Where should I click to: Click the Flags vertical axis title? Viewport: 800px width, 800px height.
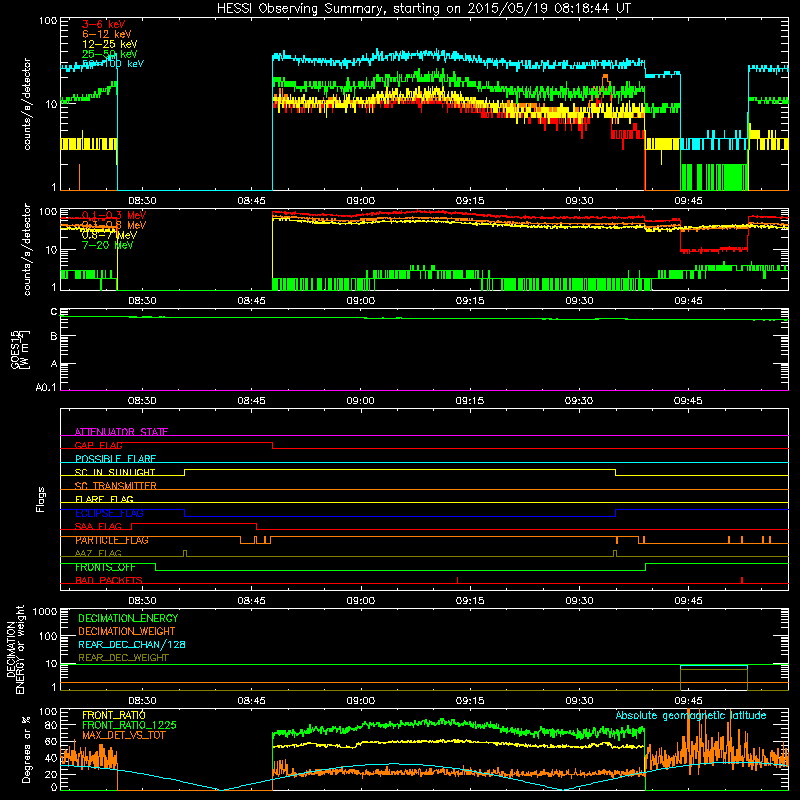click(41, 499)
